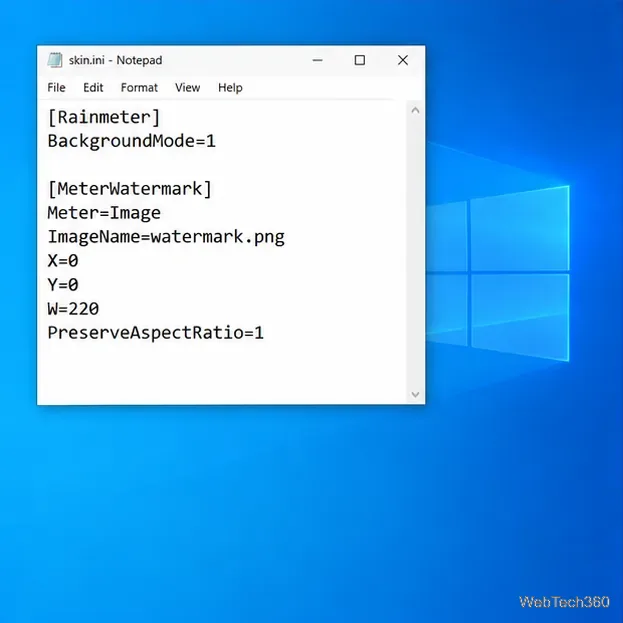Click the skin.ini - Notepad title text

point(116,60)
